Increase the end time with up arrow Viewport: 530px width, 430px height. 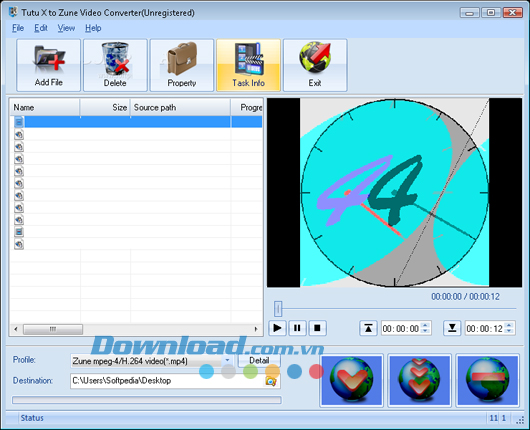coord(509,325)
